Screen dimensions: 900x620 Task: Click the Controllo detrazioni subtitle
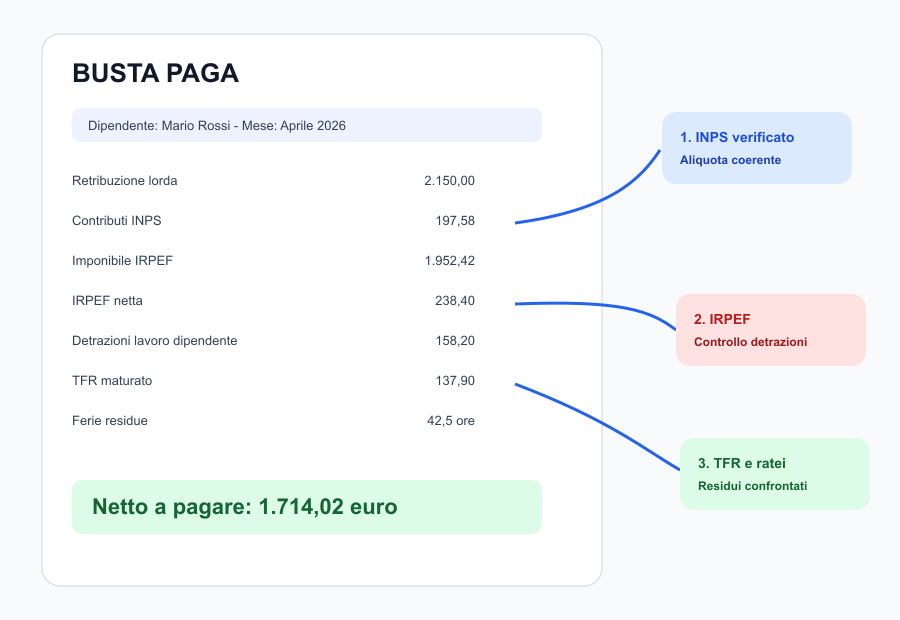[x=750, y=342]
